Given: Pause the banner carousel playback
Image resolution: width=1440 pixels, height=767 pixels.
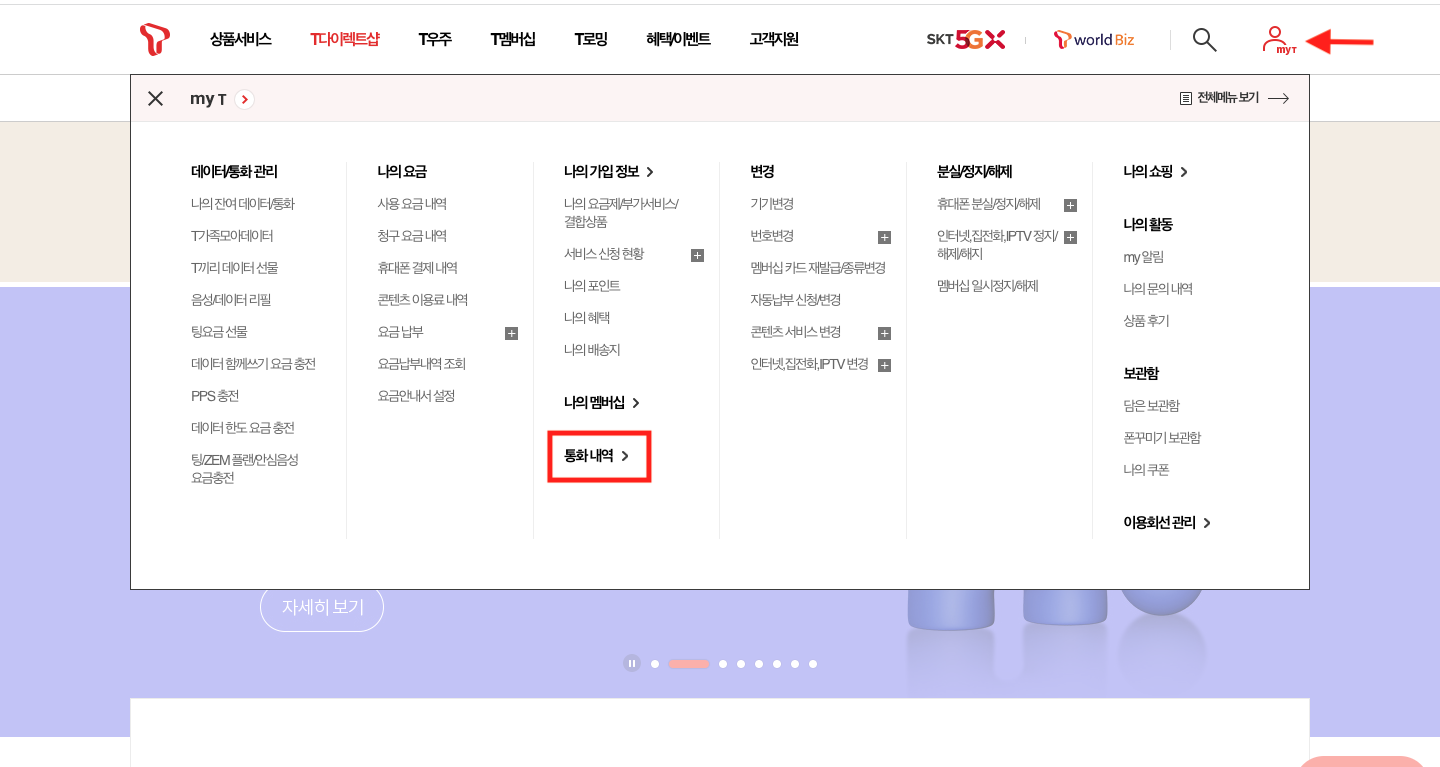Looking at the screenshot, I should [632, 663].
